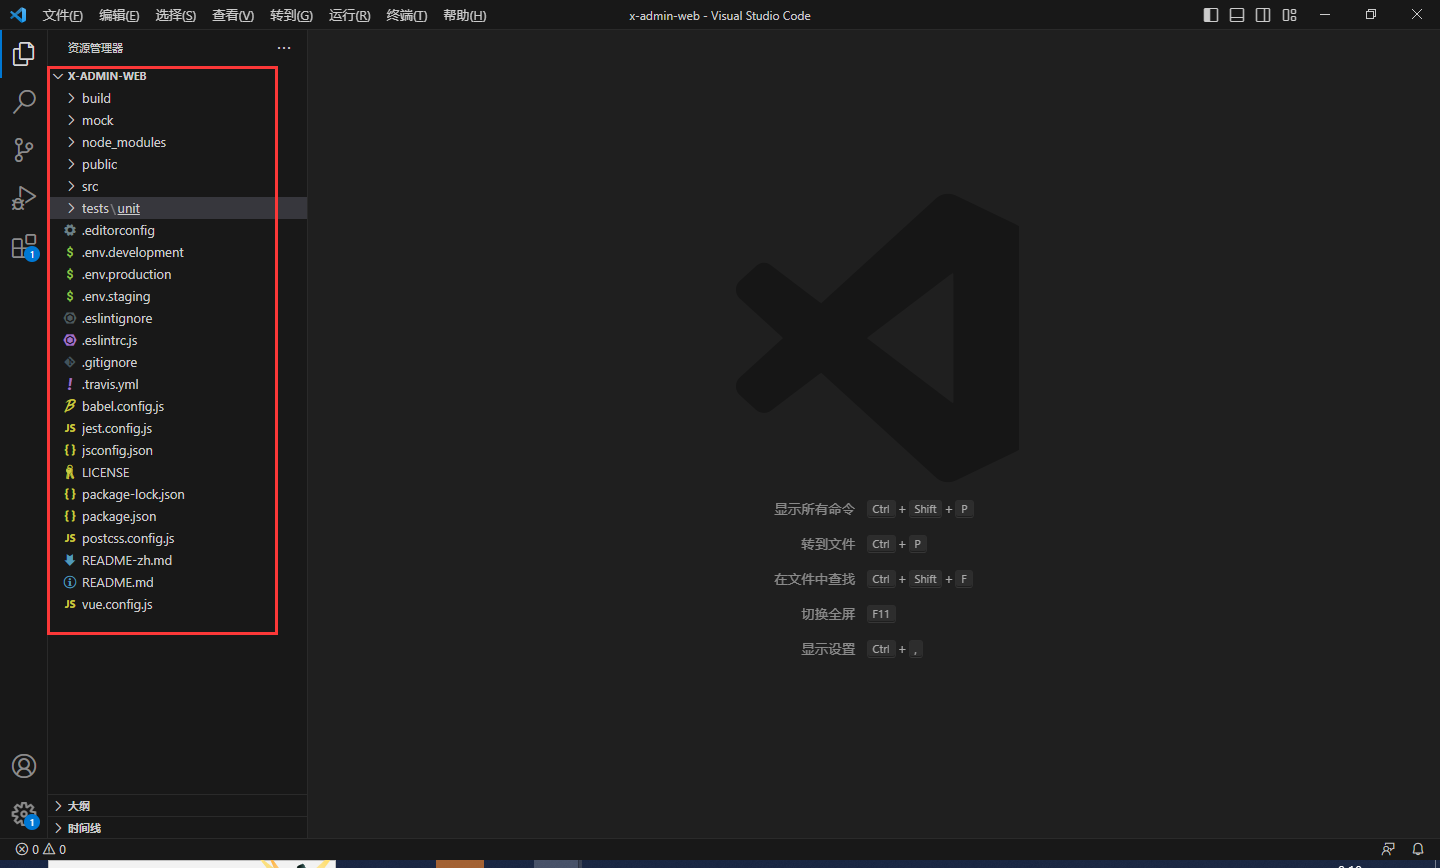This screenshot has width=1440, height=868.
Task: Open the Explorer view in activity bar
Action: click(24, 54)
